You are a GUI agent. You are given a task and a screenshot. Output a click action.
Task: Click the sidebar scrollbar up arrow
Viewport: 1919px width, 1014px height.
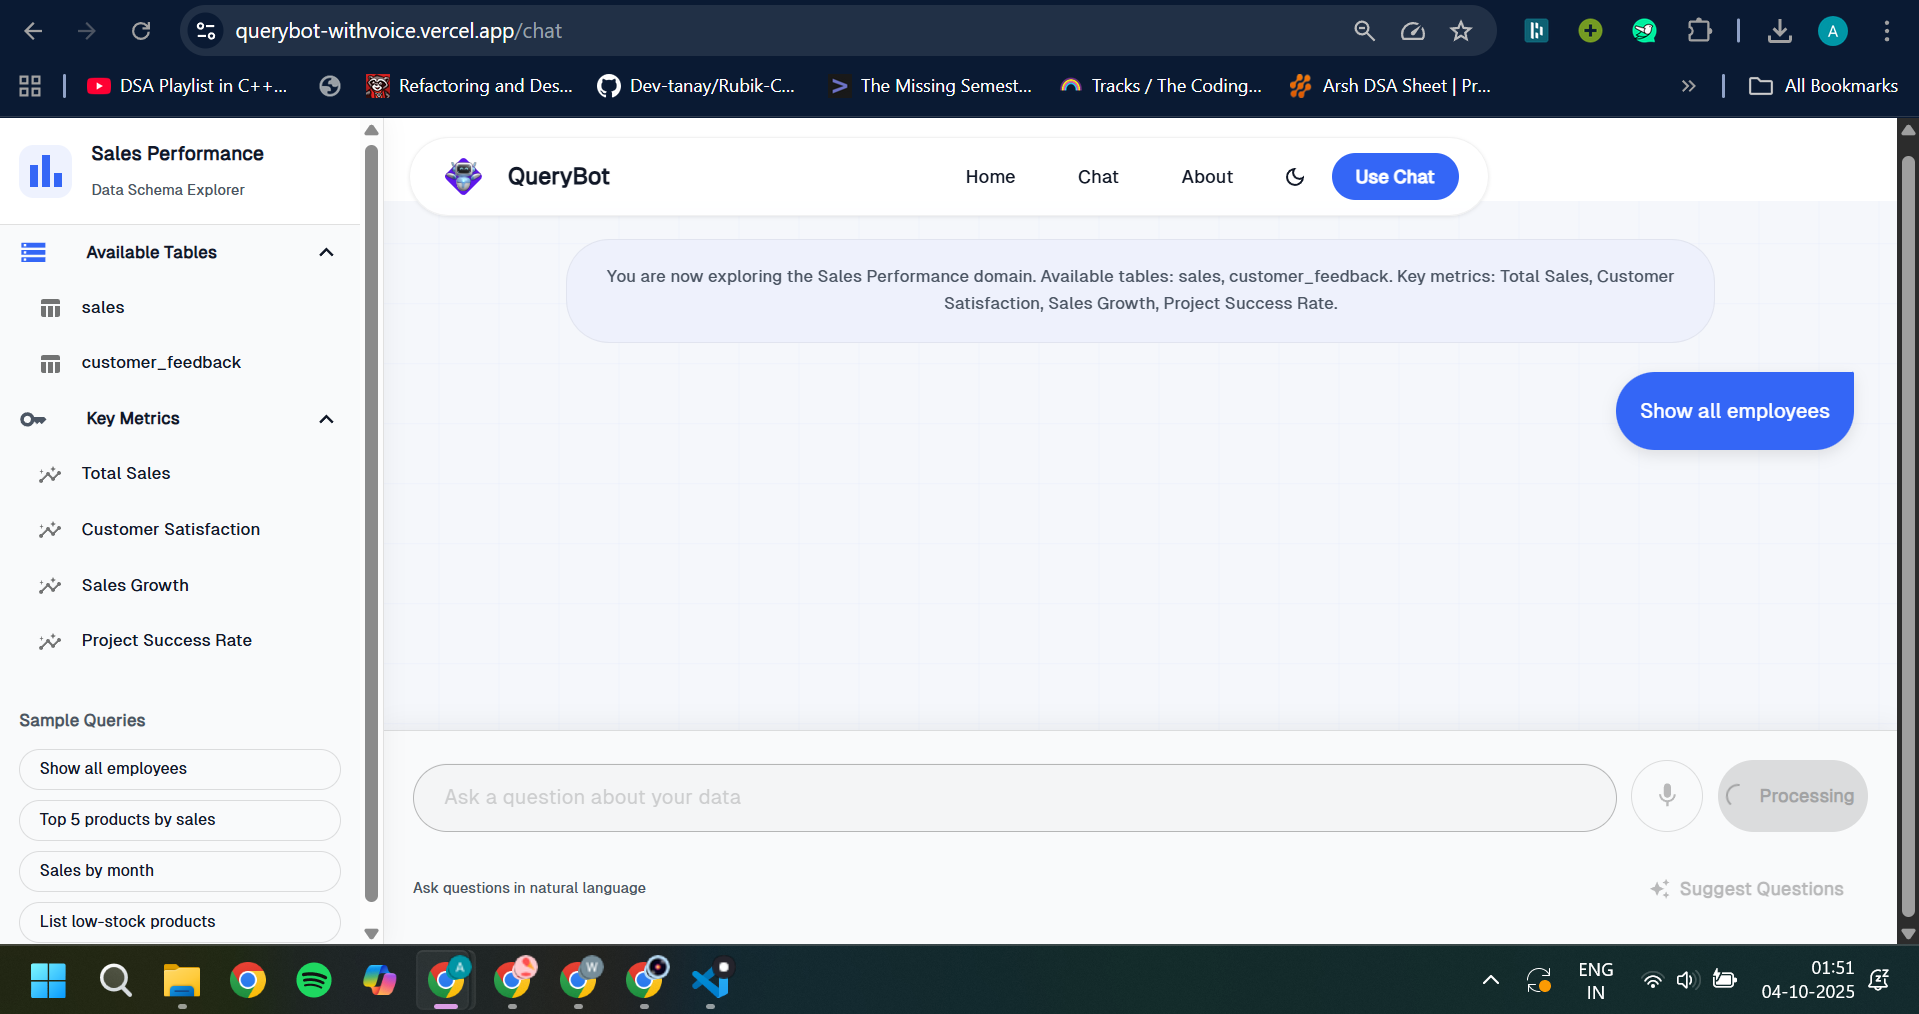(371, 130)
